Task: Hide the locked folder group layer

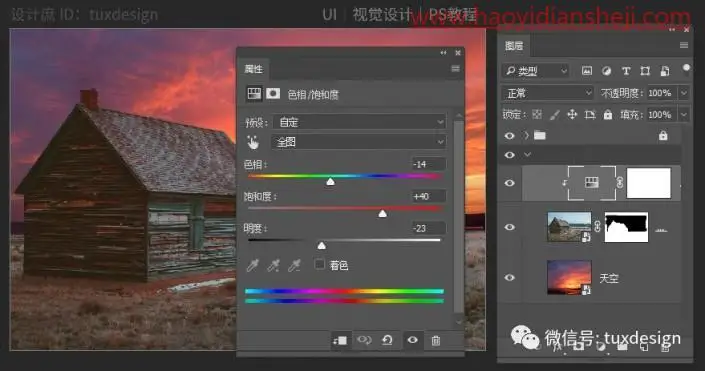Action: 509,135
